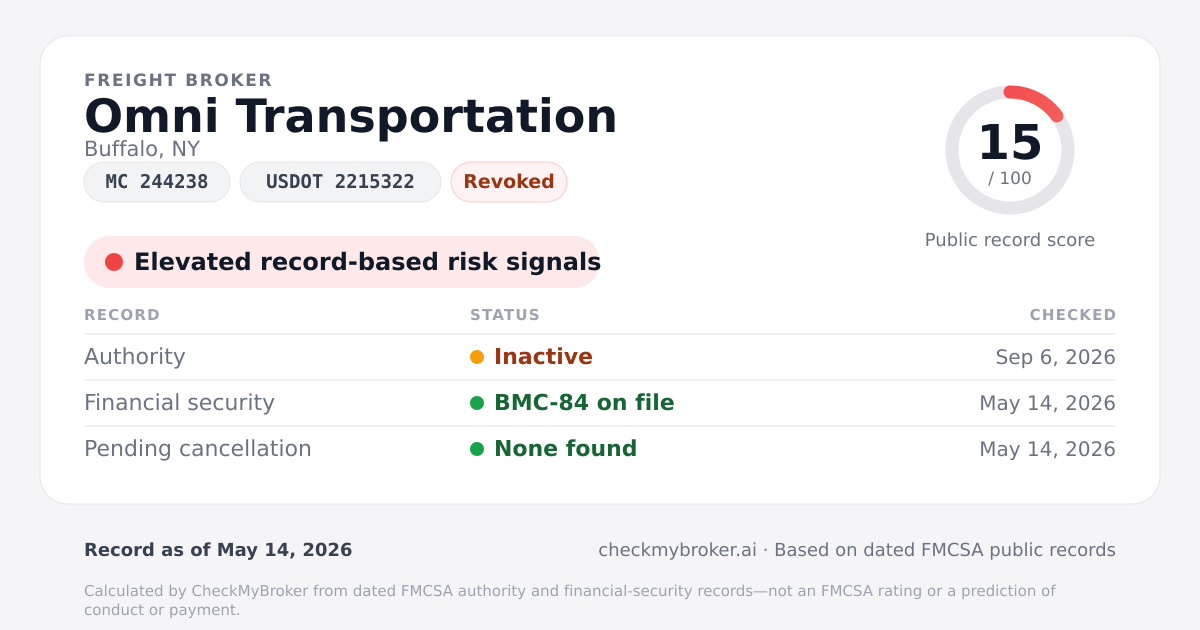This screenshot has height=630, width=1200.
Task: Click the orange Inactive status dot
Action: click(x=477, y=357)
